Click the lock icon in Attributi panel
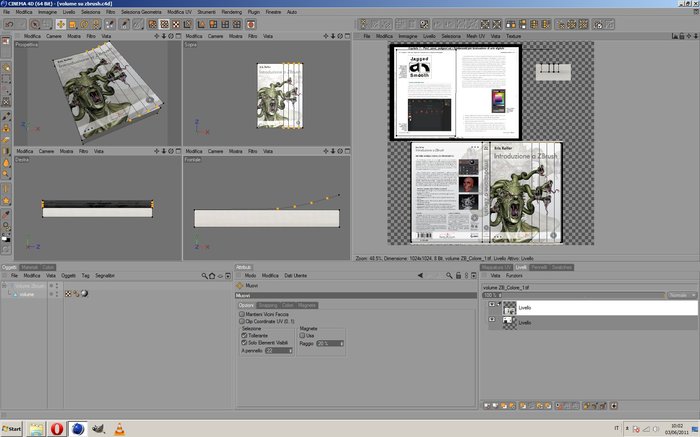This screenshot has width=700, height=437. 458,275
